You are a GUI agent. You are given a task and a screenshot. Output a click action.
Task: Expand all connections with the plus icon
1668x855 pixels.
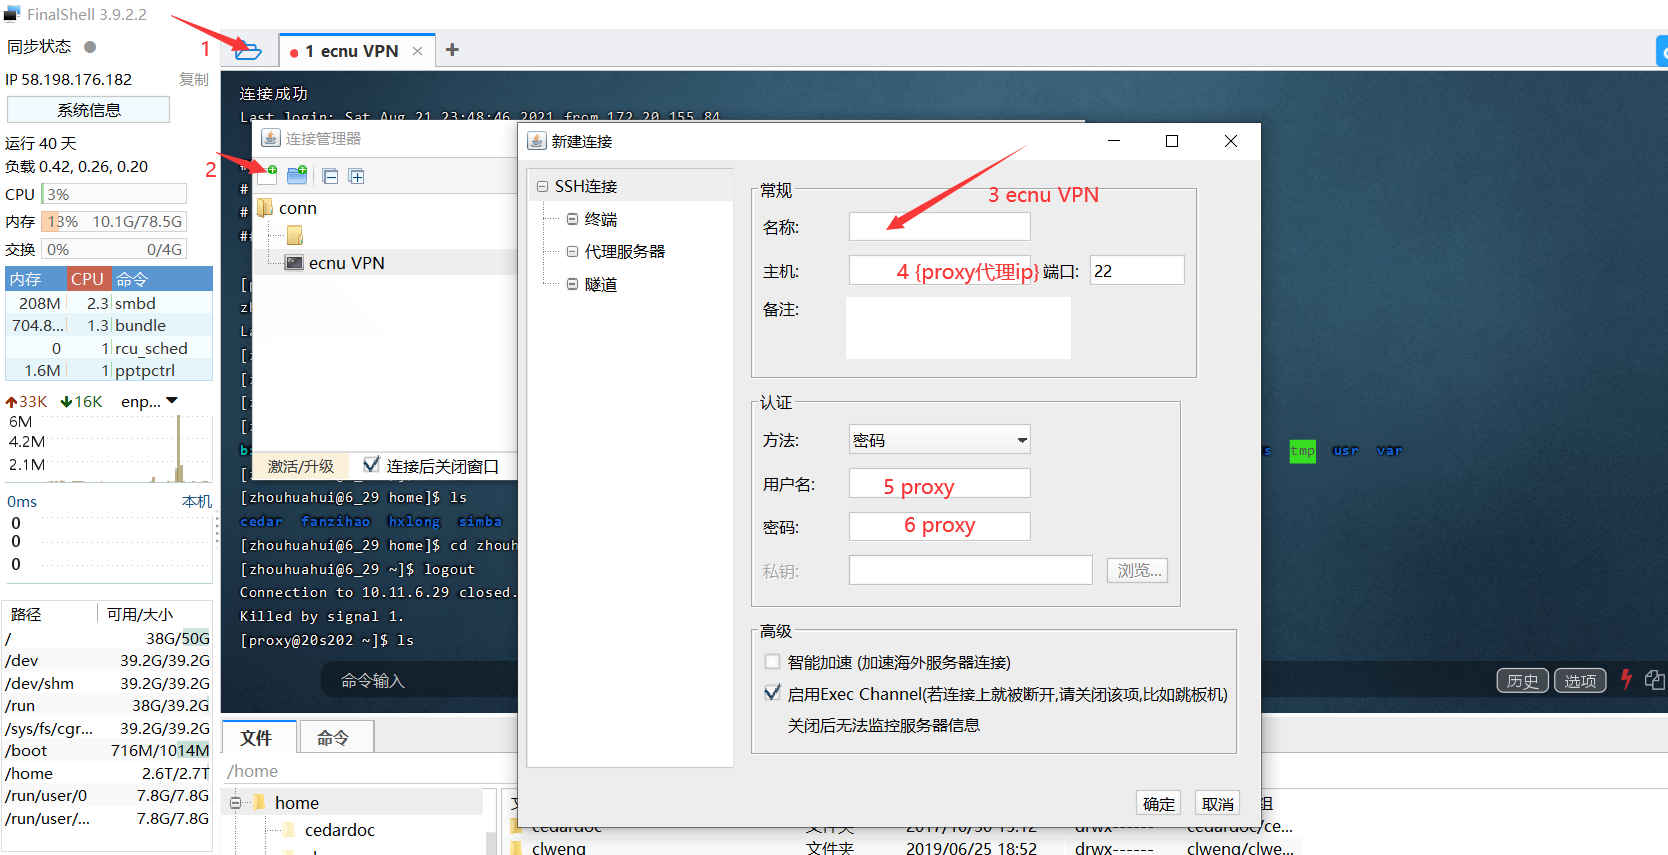point(356,176)
